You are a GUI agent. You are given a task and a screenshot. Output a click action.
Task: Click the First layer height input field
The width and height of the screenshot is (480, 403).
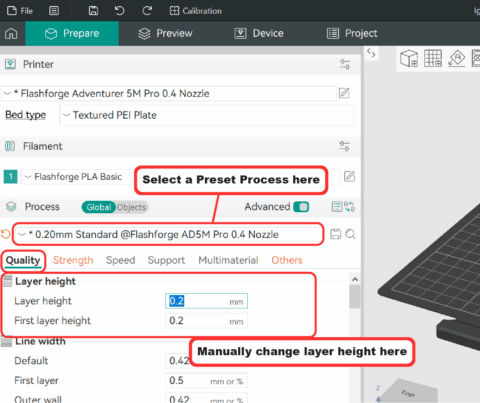[206, 321]
